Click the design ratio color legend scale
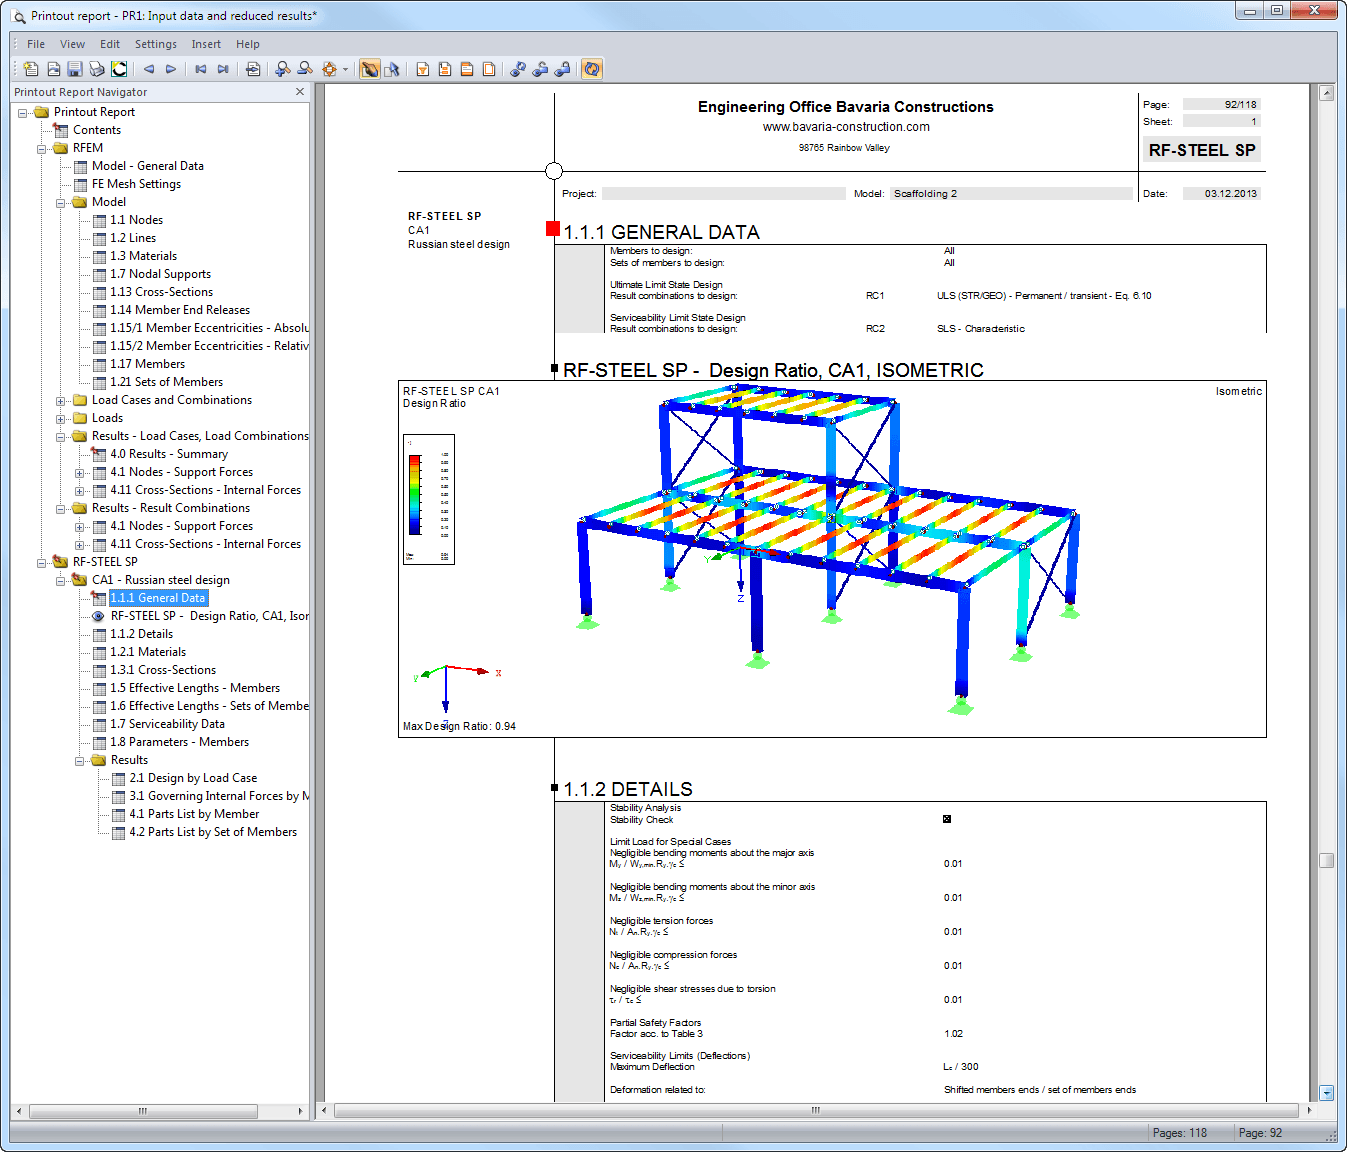The height and width of the screenshot is (1152, 1347). [429, 499]
